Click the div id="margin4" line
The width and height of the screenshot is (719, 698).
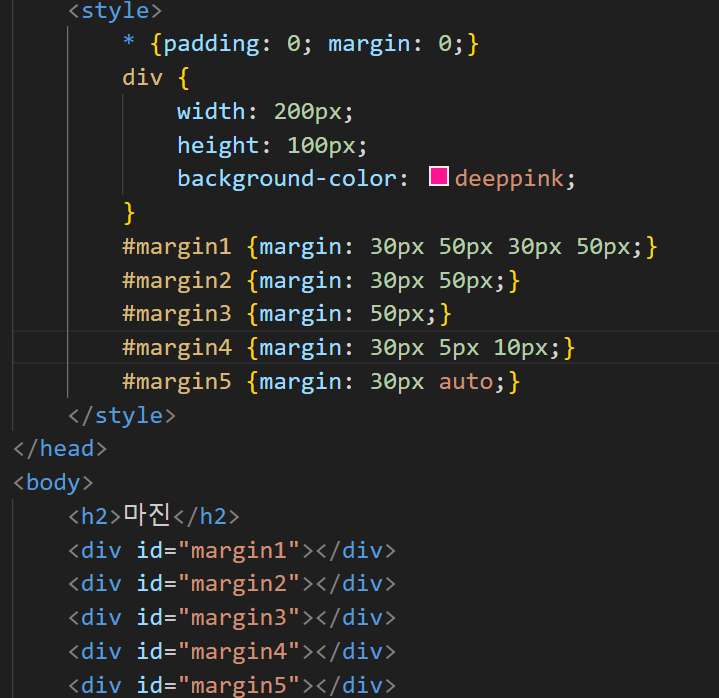232,652
